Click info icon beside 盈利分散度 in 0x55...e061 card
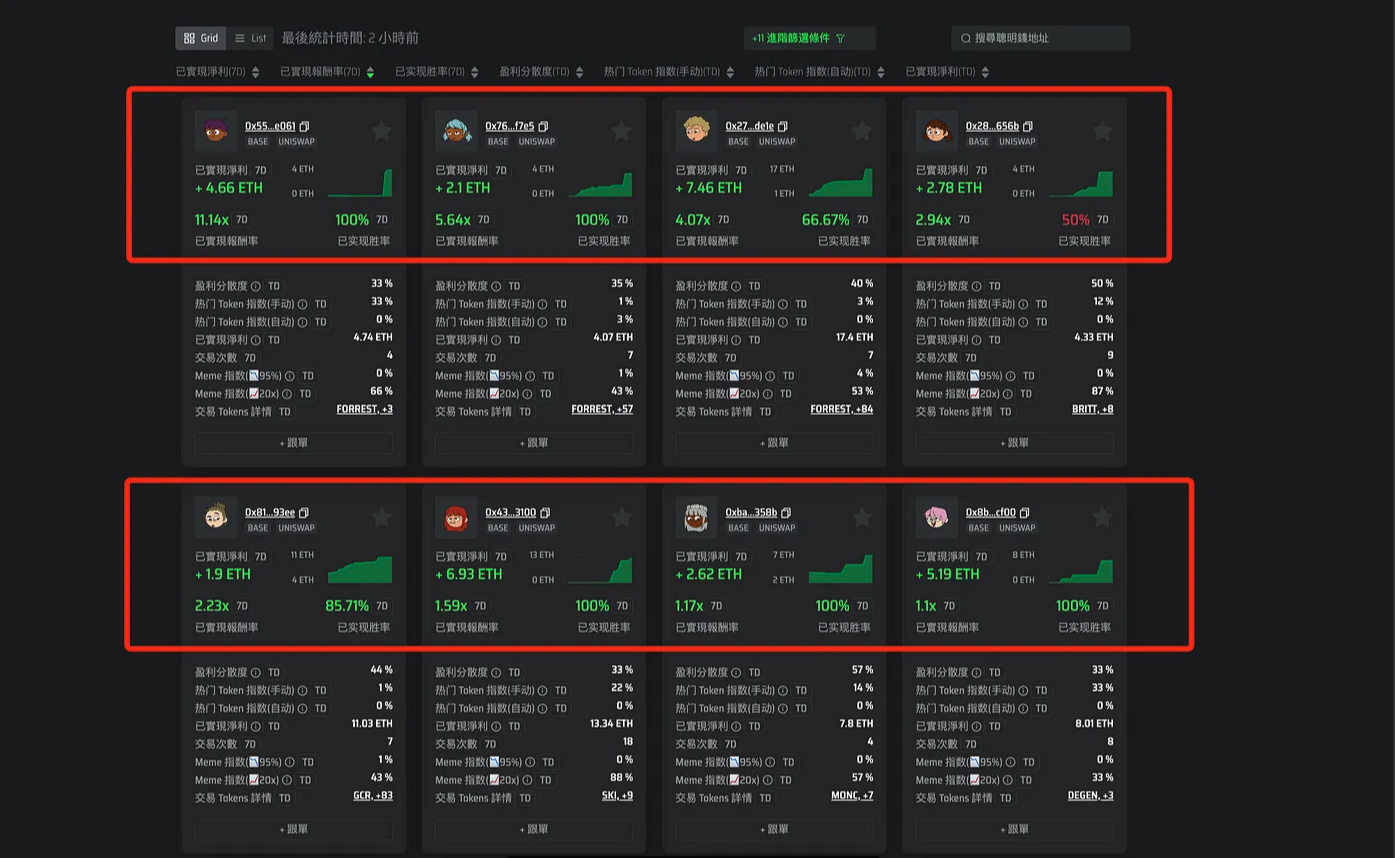This screenshot has height=858, width=1395. pyautogui.click(x=255, y=286)
